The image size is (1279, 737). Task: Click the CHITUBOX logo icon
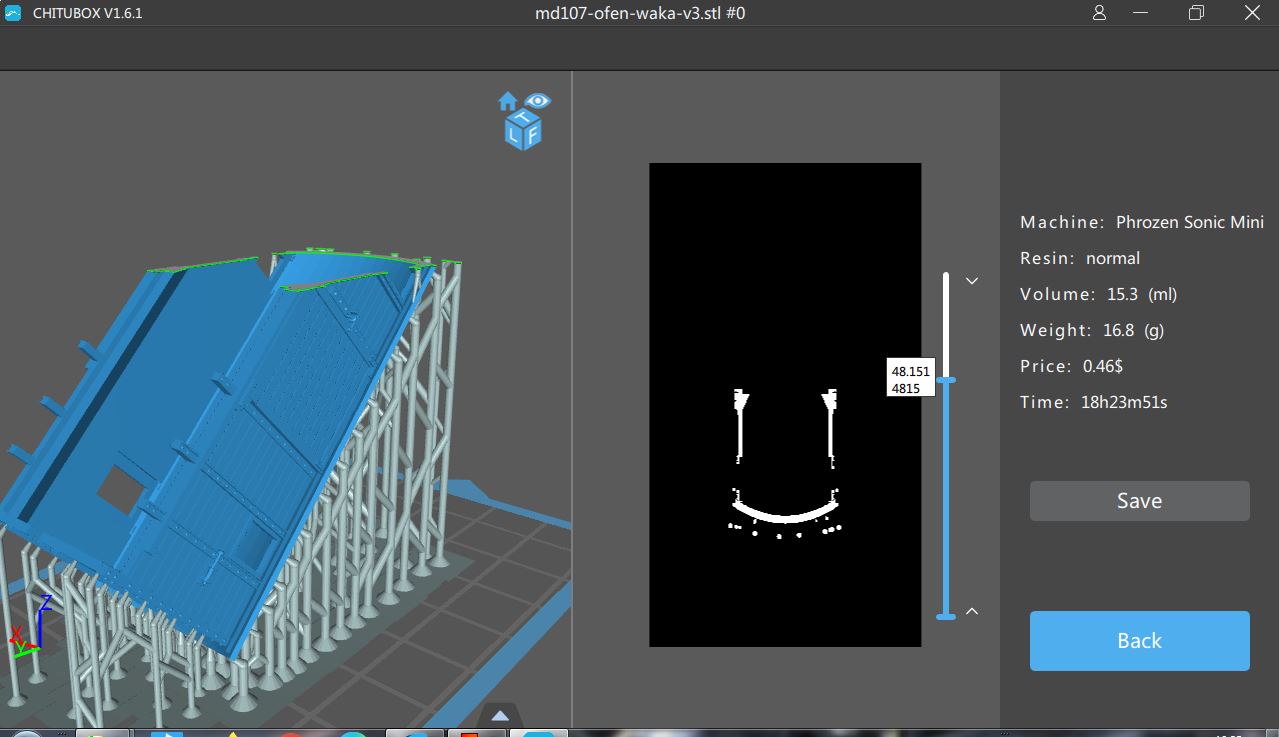click(12, 13)
